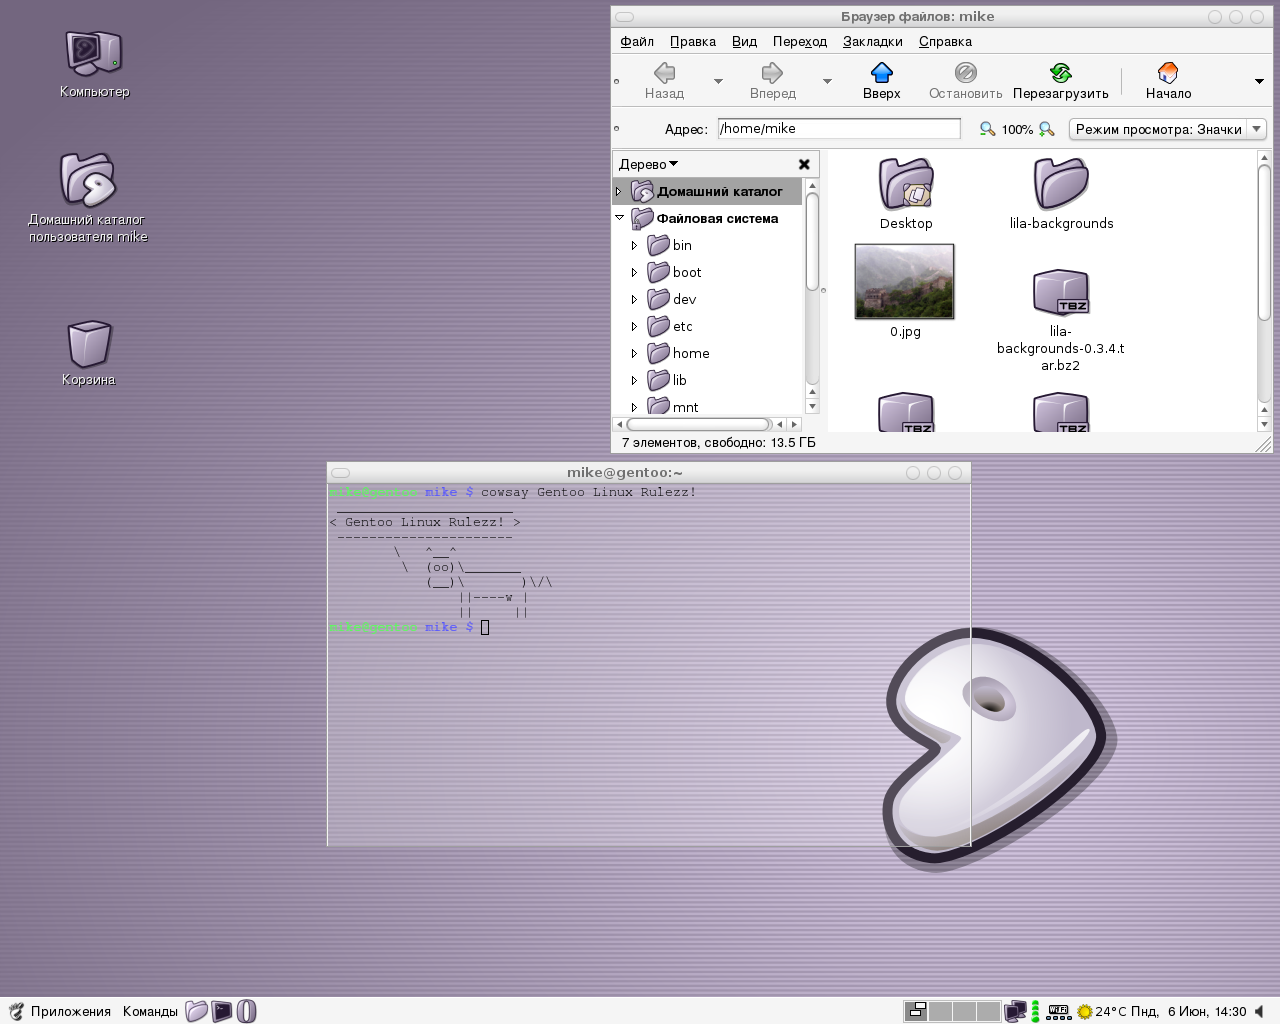Open the Вперед history dropdown arrow
Image resolution: width=1280 pixels, height=1024 pixels.
(x=827, y=81)
